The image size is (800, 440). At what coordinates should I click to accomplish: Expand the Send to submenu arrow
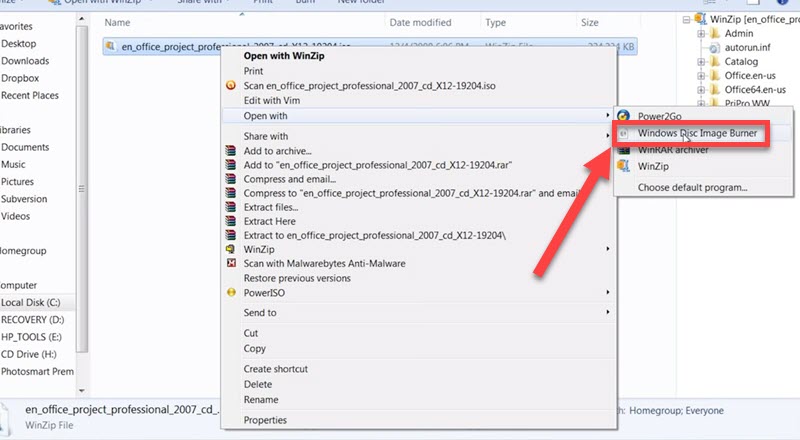click(607, 312)
